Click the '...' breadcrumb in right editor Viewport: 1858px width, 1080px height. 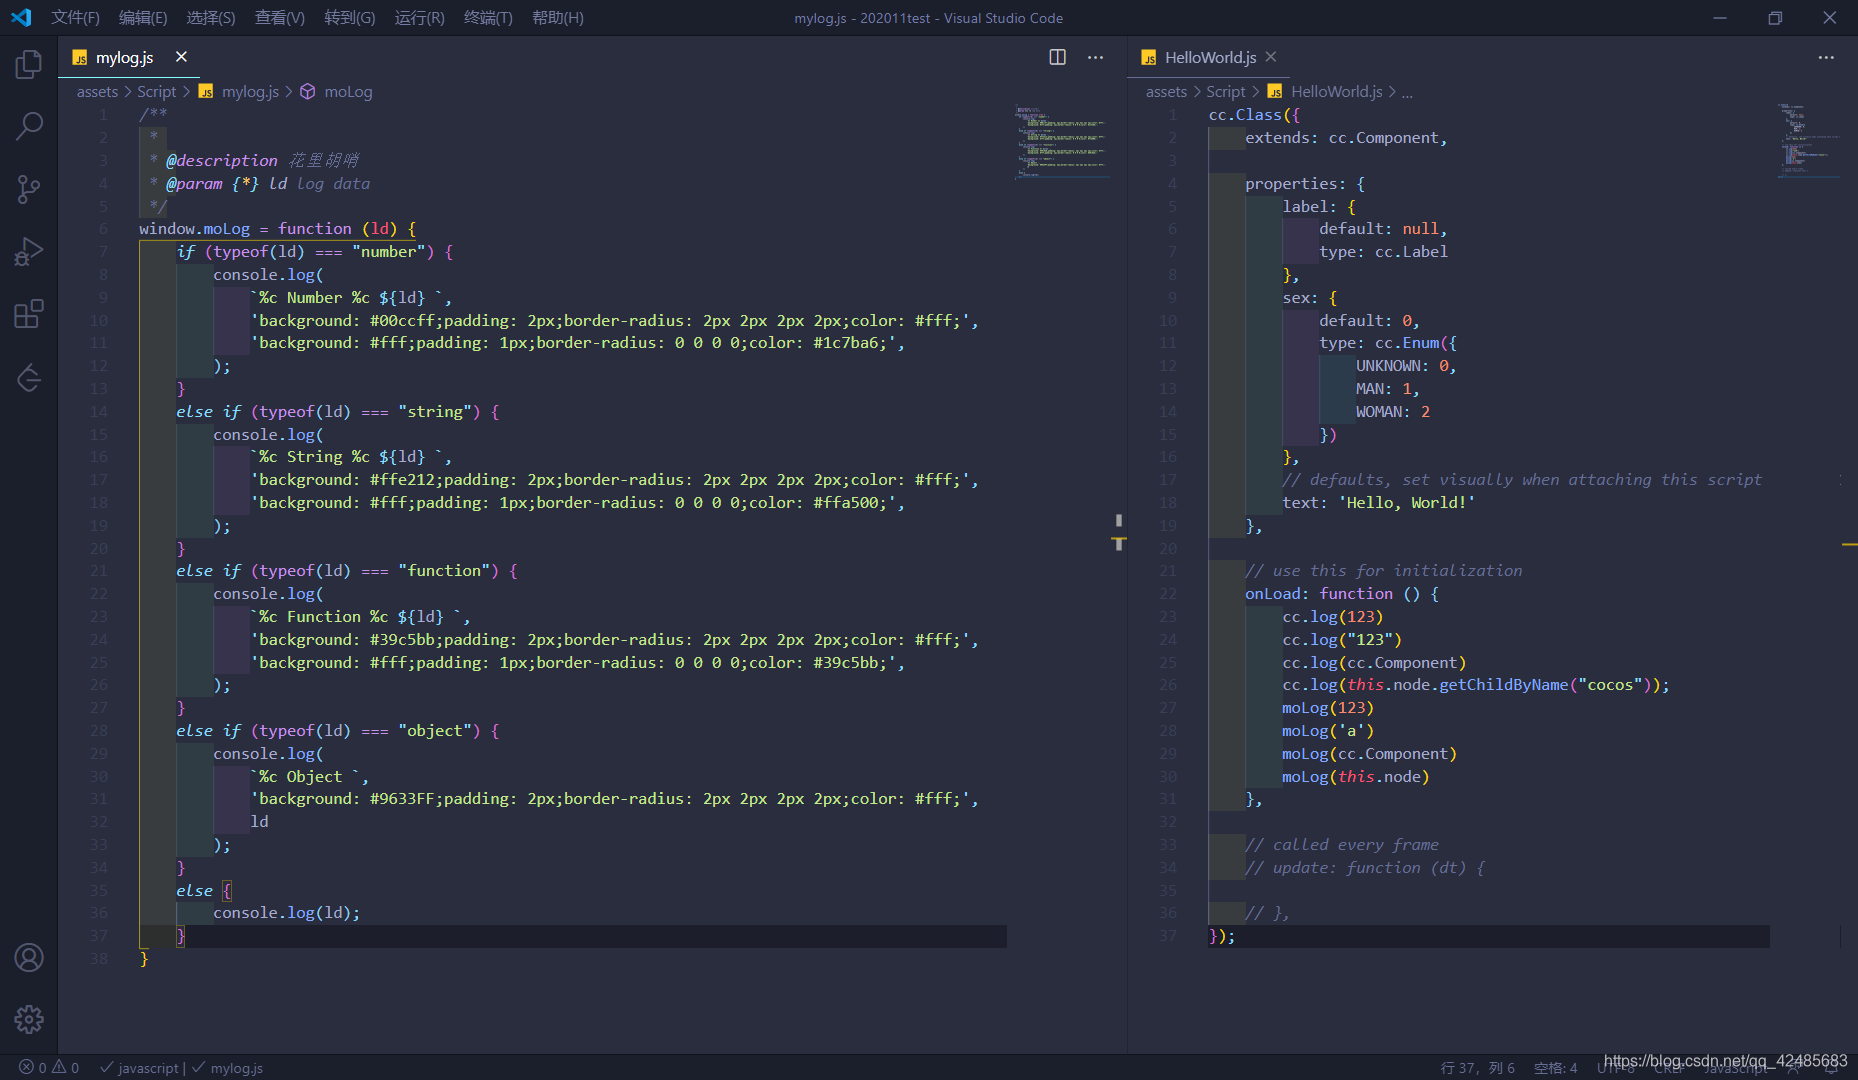click(1407, 91)
